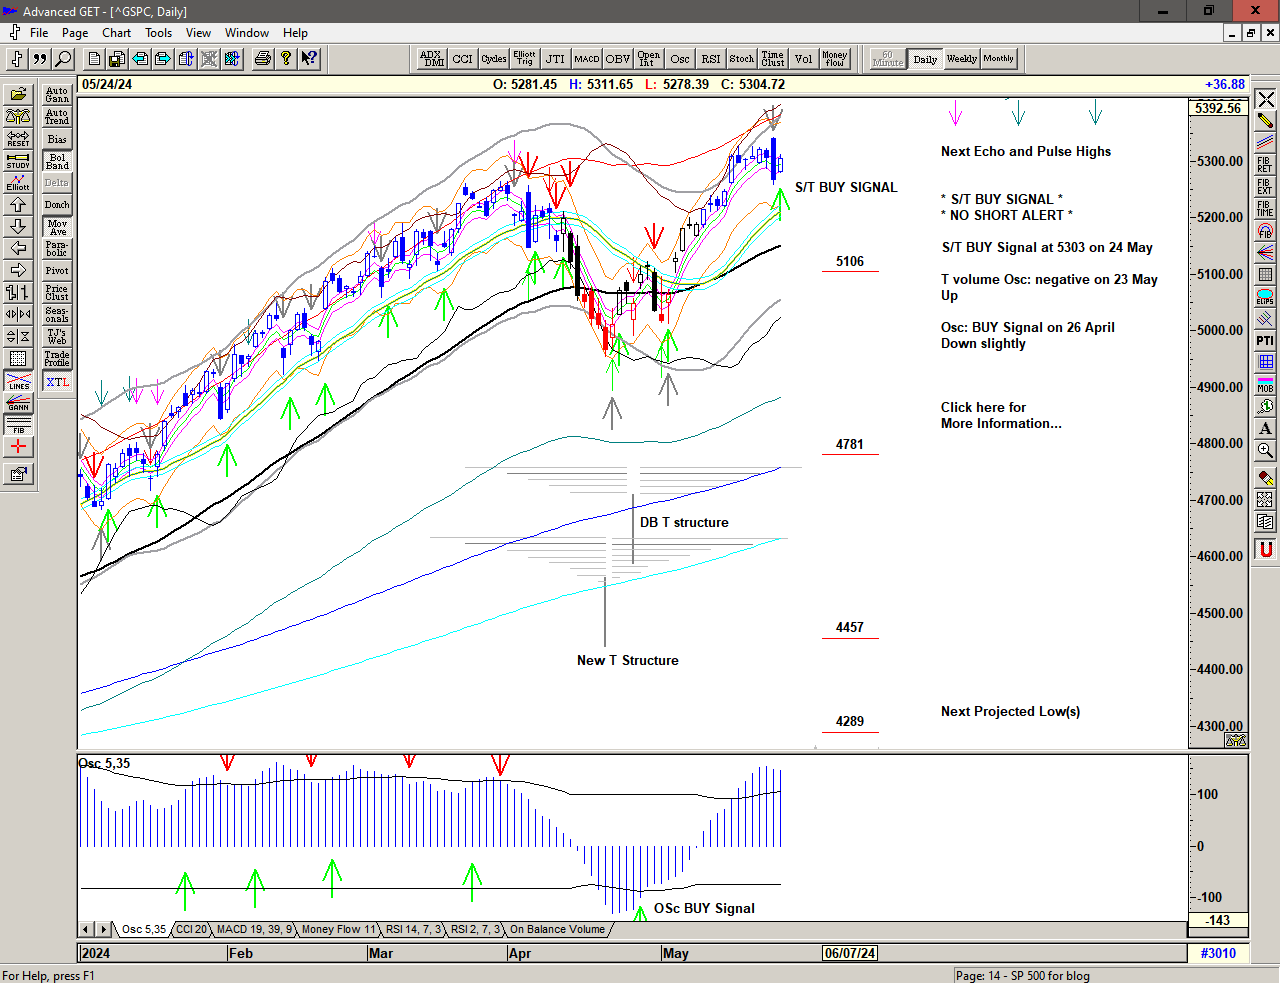This screenshot has height=983, width=1280.
Task: Select the On Balance Volume tab
Action: coord(557,930)
